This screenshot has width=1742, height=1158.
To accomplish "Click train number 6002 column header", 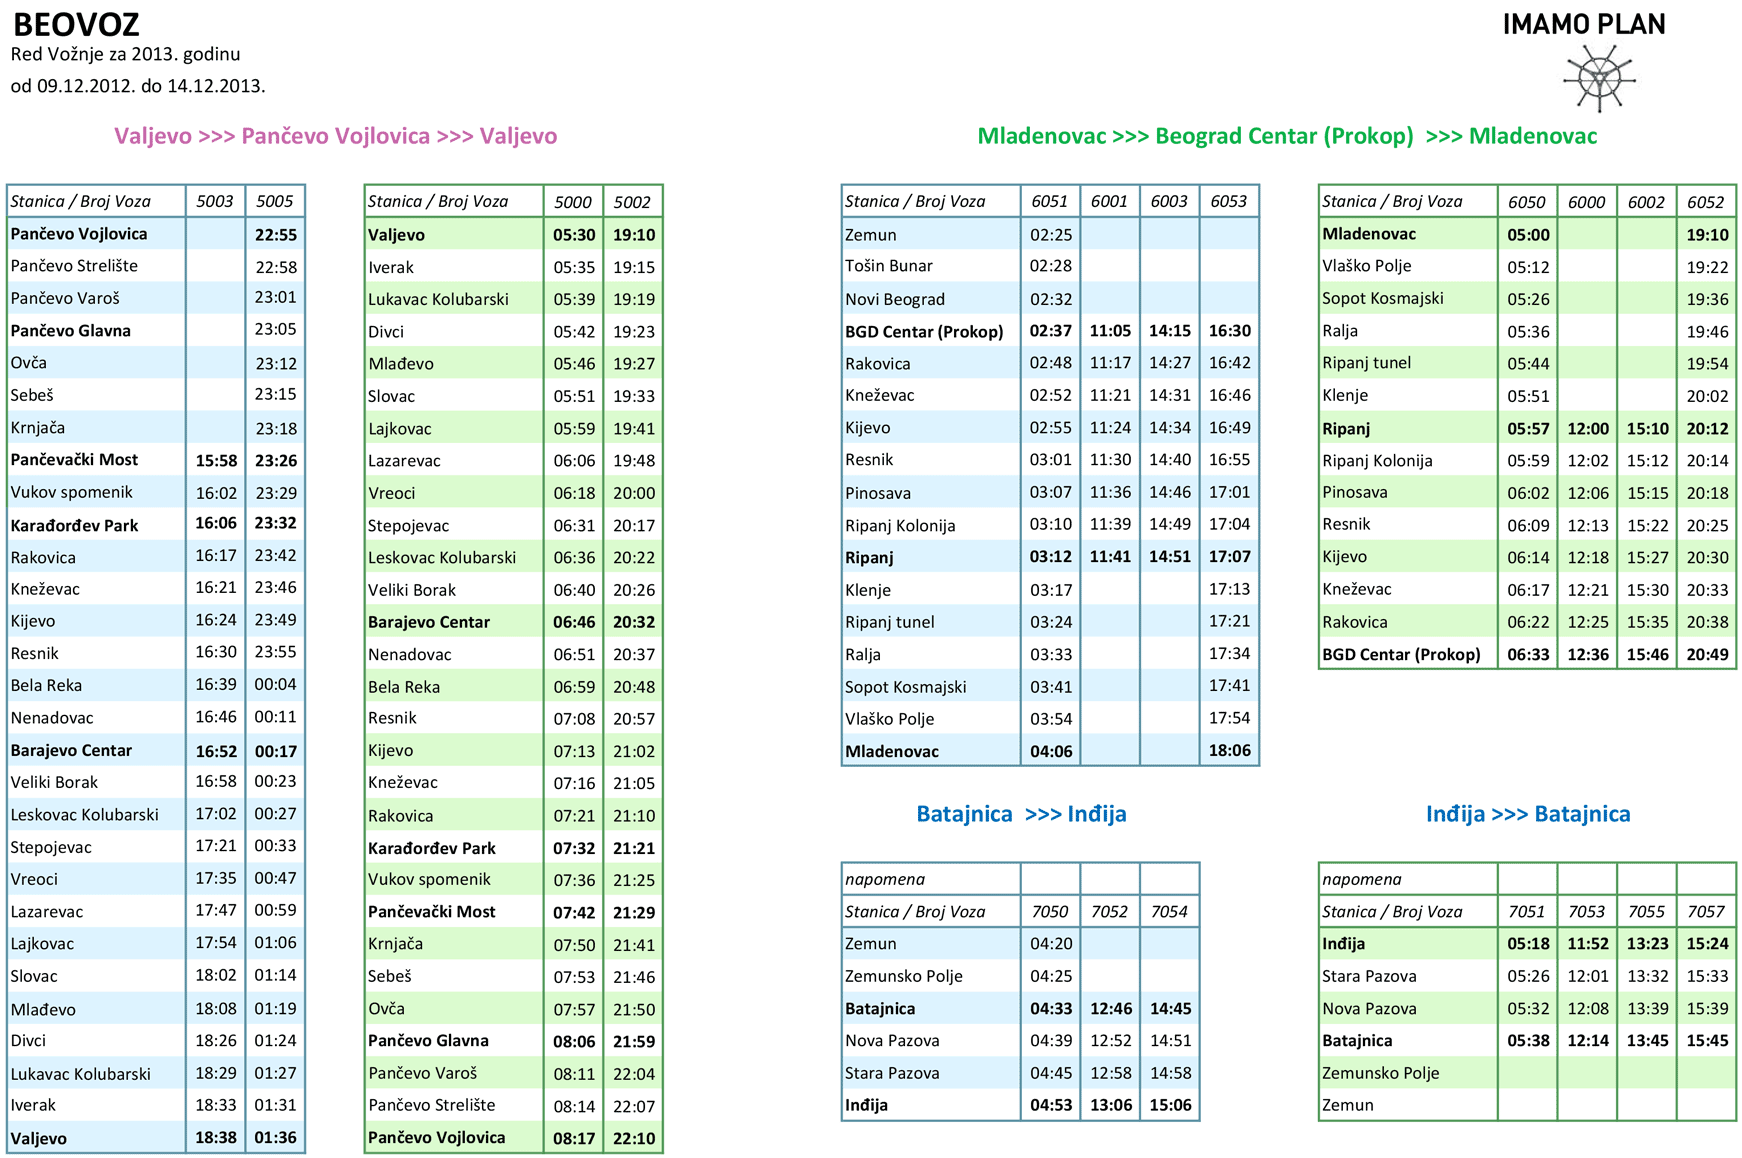I will pyautogui.click(x=1647, y=201).
